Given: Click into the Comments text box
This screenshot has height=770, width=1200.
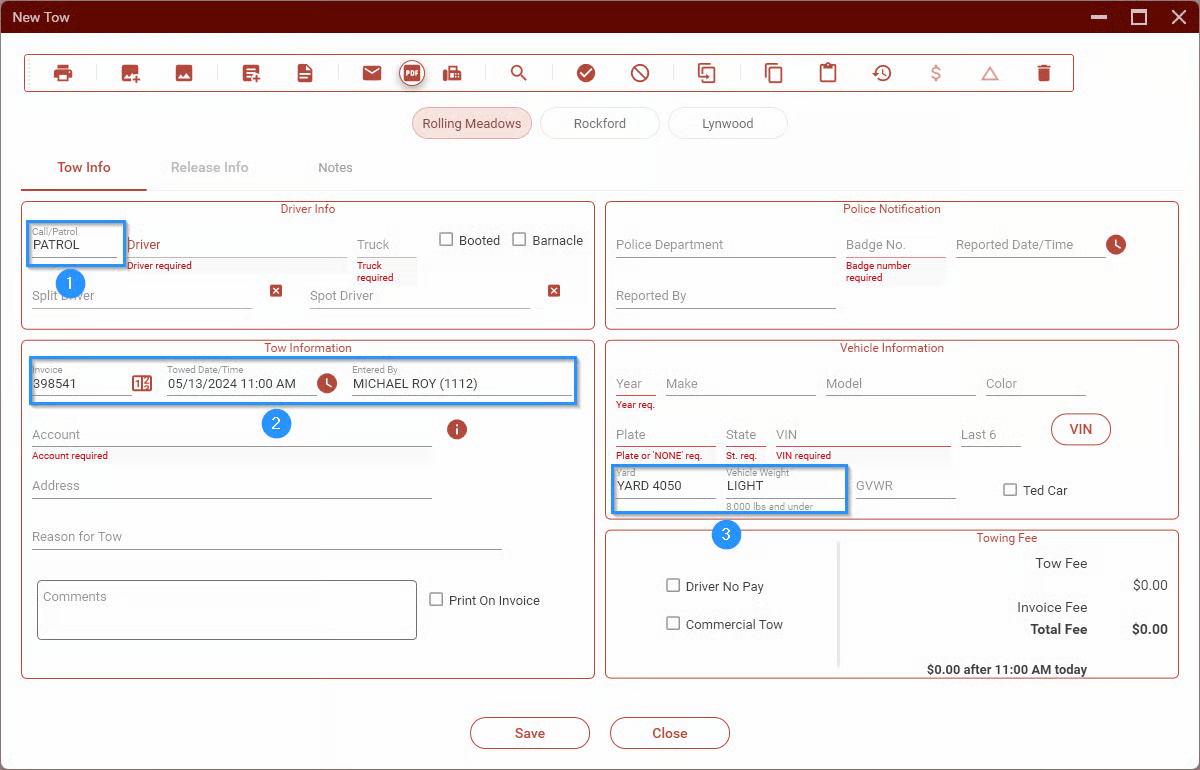Looking at the screenshot, I should tap(227, 610).
